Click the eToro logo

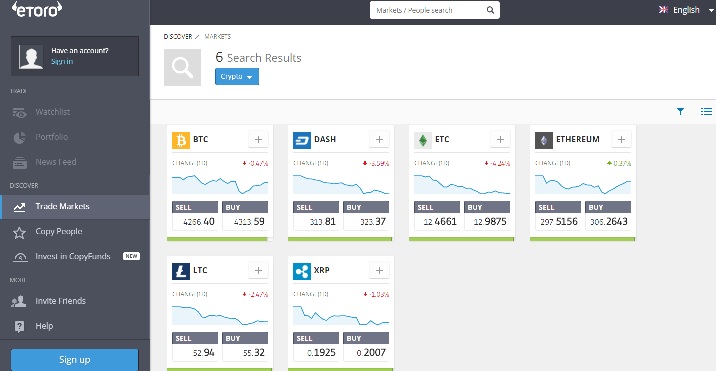click(x=37, y=9)
